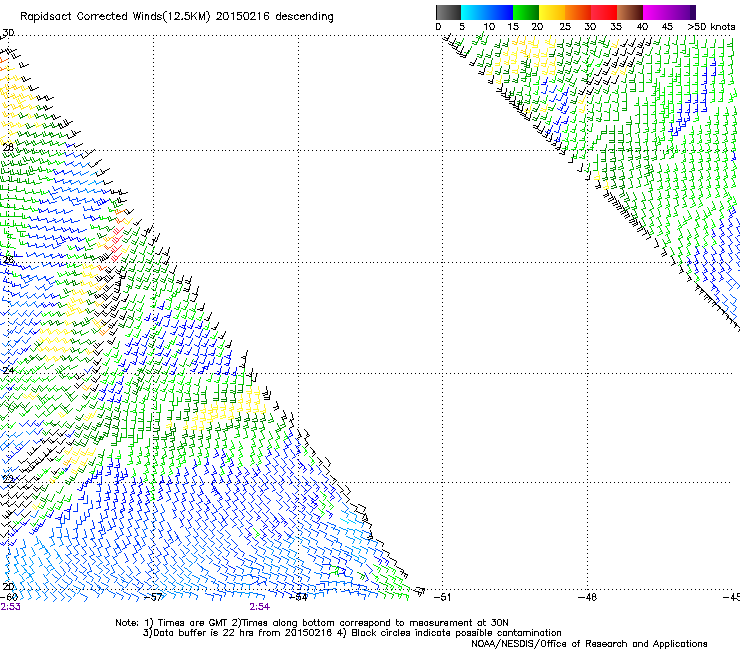Select the orange 25-30 knots legend band

tap(578, 12)
